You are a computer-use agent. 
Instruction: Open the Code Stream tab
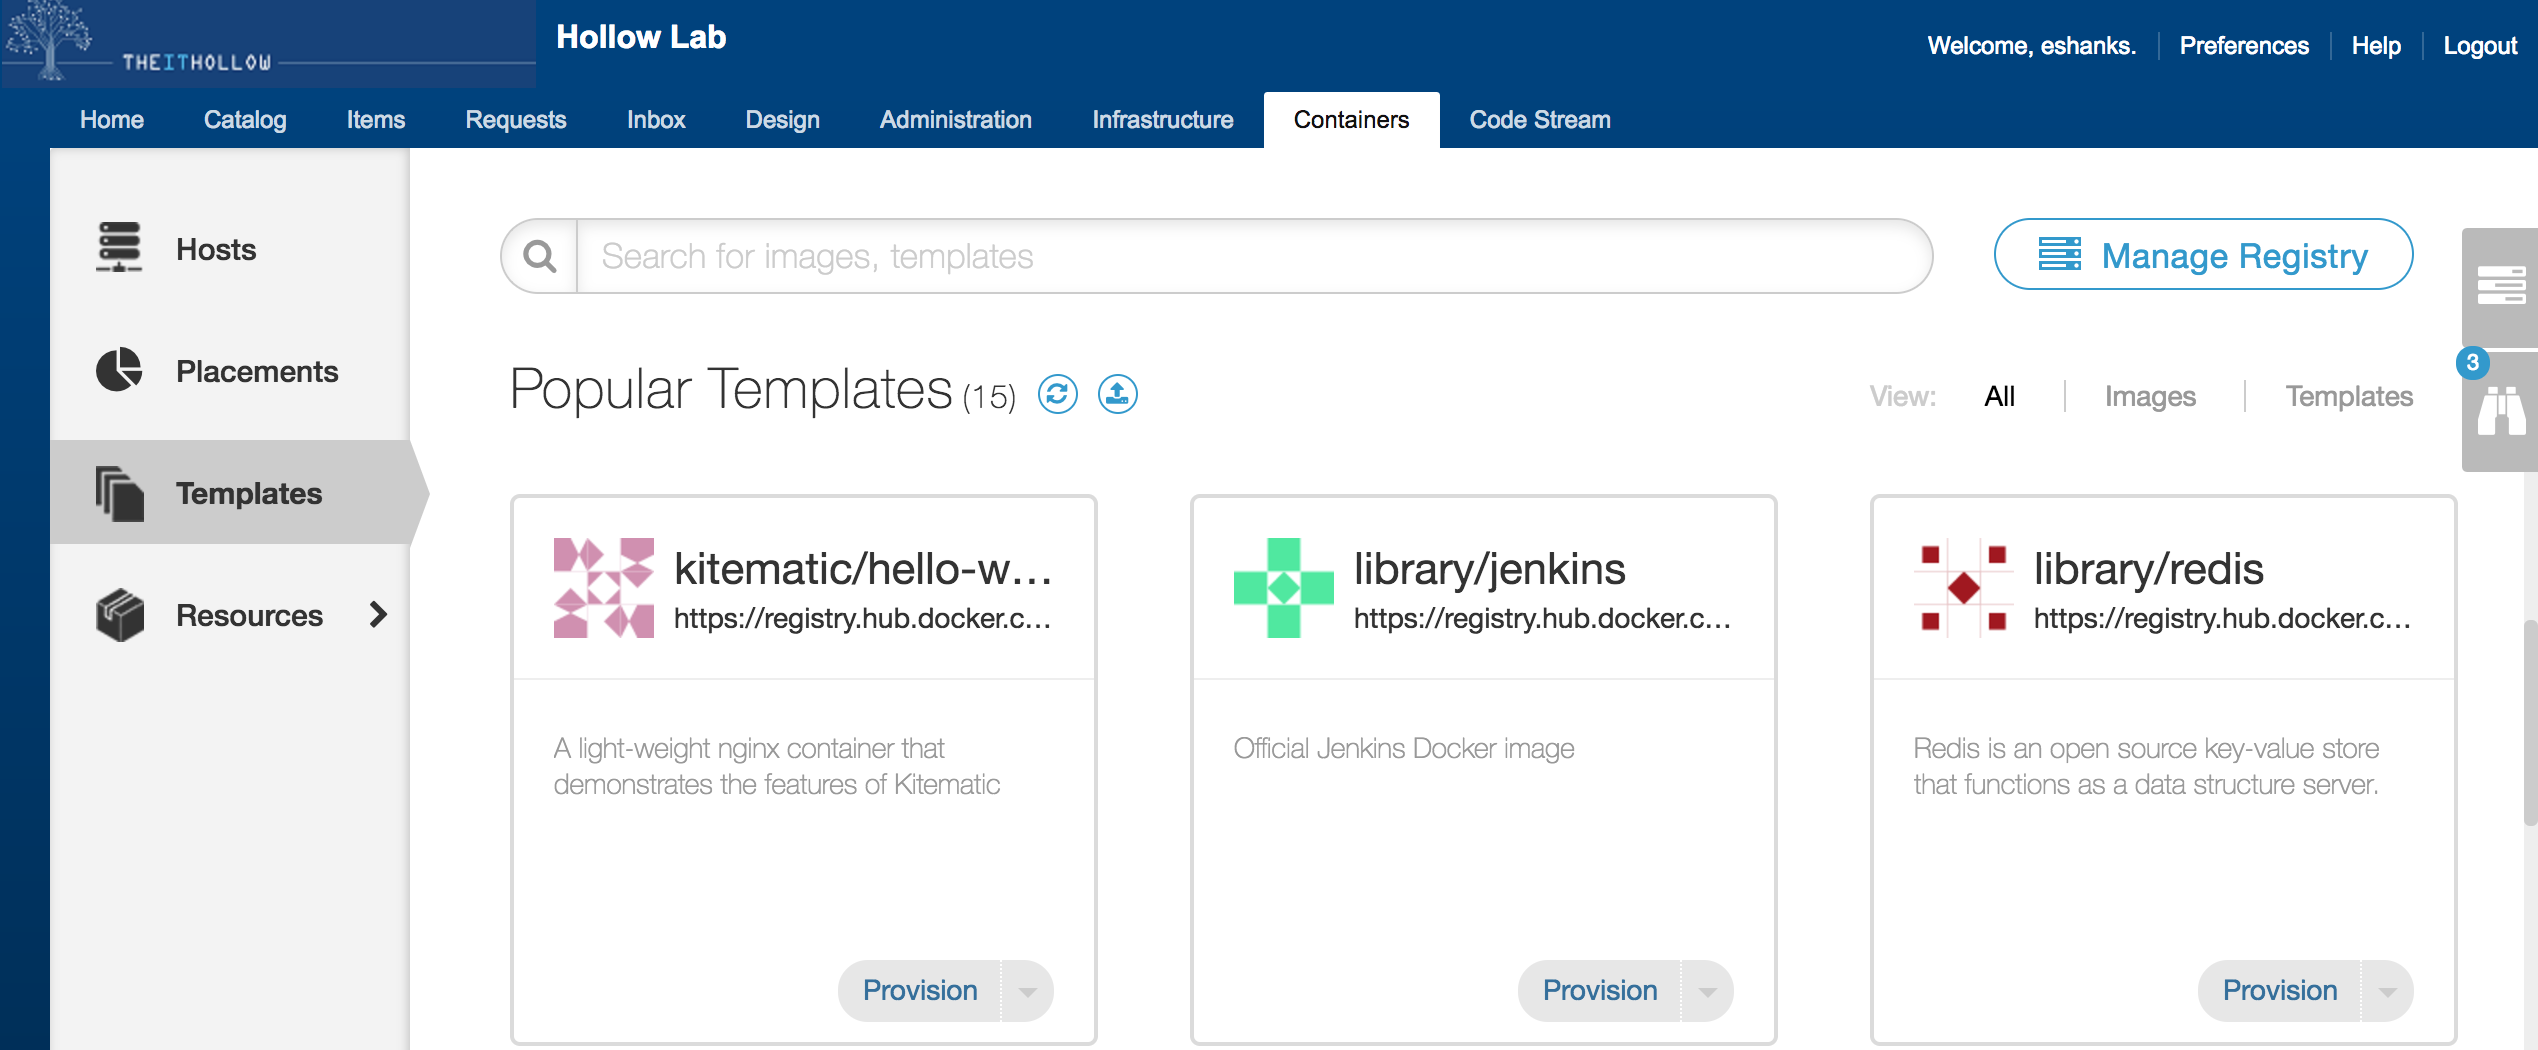(x=1539, y=120)
